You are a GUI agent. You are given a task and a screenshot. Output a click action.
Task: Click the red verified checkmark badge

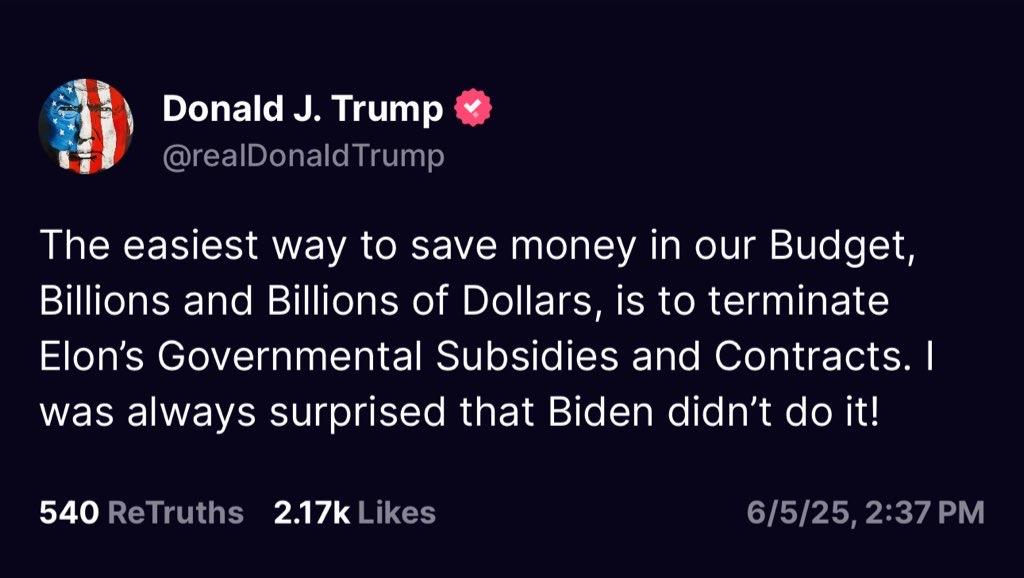pyautogui.click(x=473, y=108)
